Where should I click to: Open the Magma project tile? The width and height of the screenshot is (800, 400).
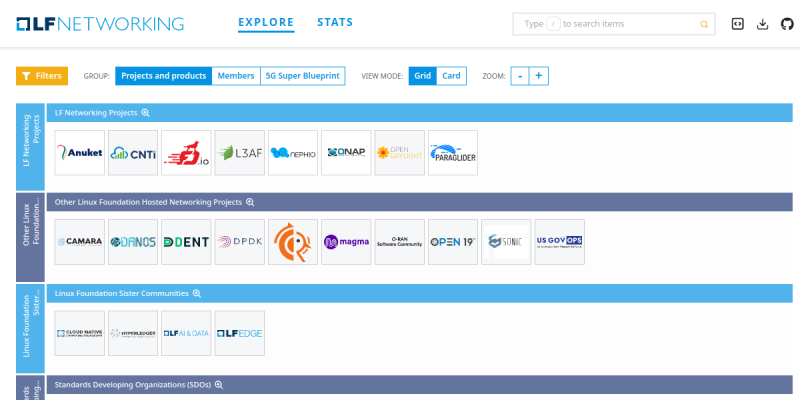tap(346, 242)
